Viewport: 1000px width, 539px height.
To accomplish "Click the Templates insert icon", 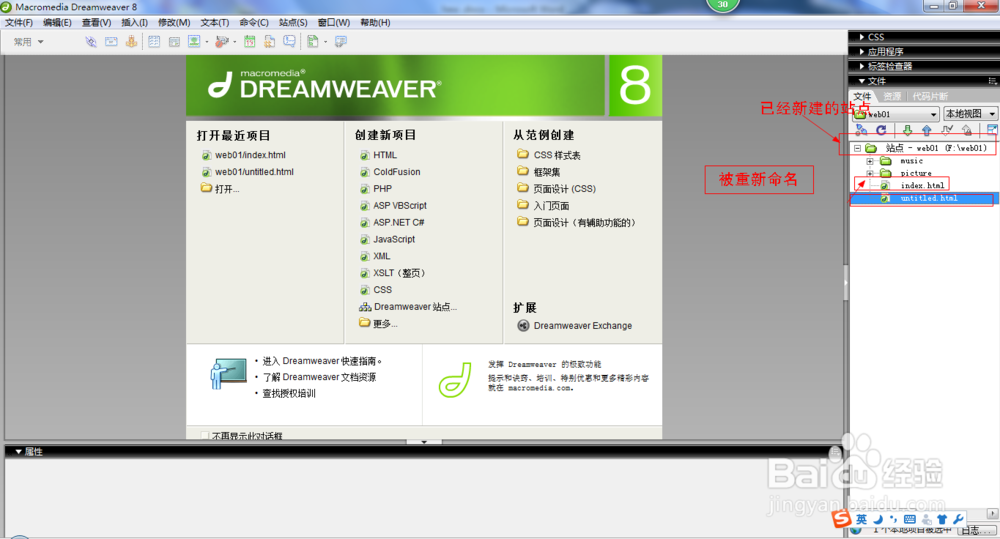I will [312, 41].
